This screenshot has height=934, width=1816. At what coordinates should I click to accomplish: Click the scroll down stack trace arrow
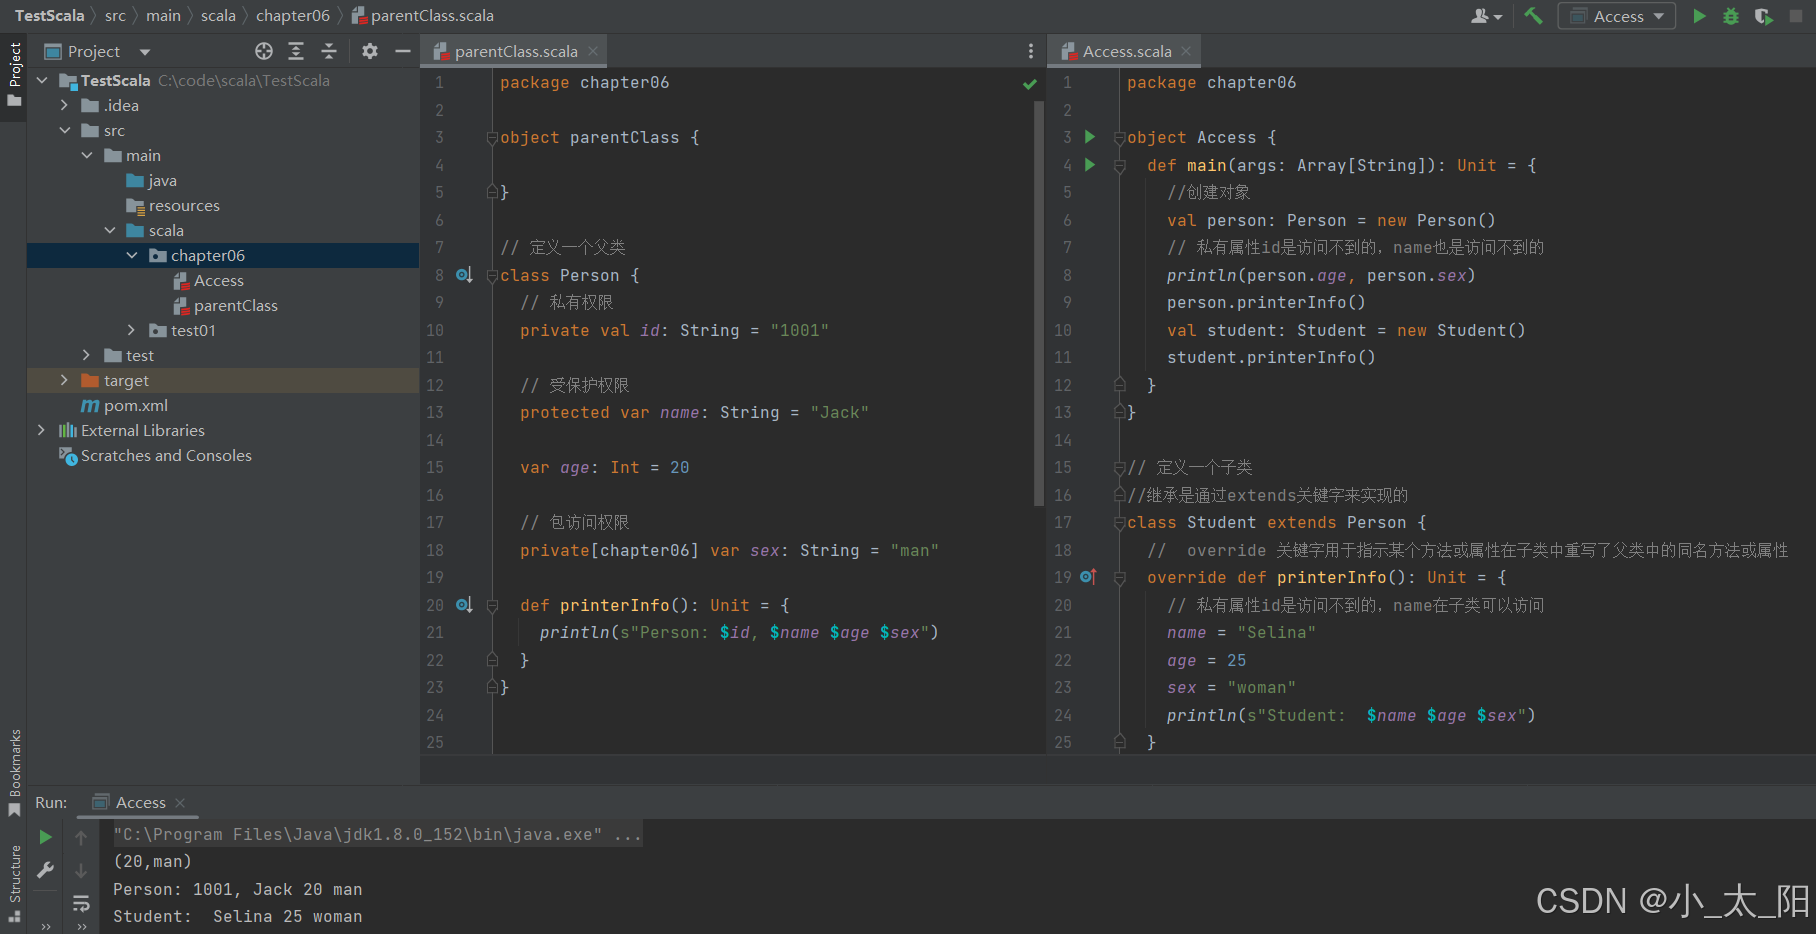point(81,871)
